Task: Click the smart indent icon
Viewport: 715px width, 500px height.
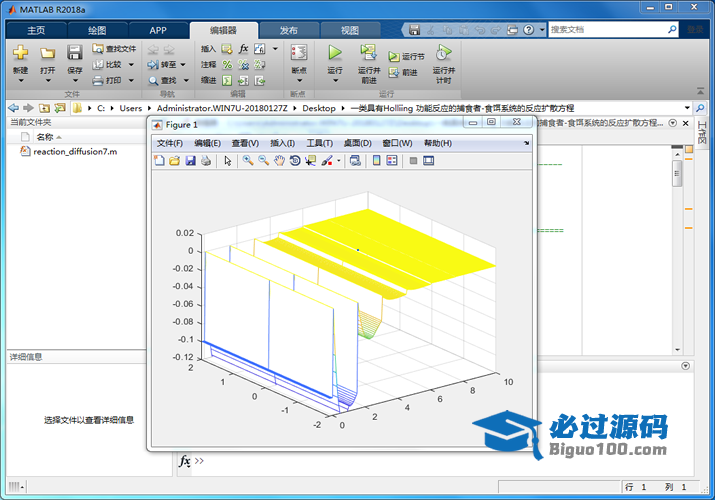Action: 227,81
